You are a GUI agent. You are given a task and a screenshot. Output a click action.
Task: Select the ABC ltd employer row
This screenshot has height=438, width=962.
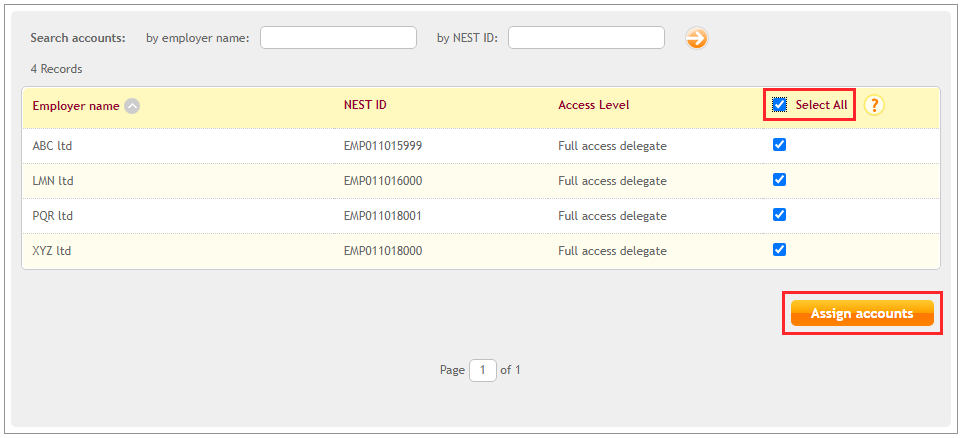coord(481,146)
